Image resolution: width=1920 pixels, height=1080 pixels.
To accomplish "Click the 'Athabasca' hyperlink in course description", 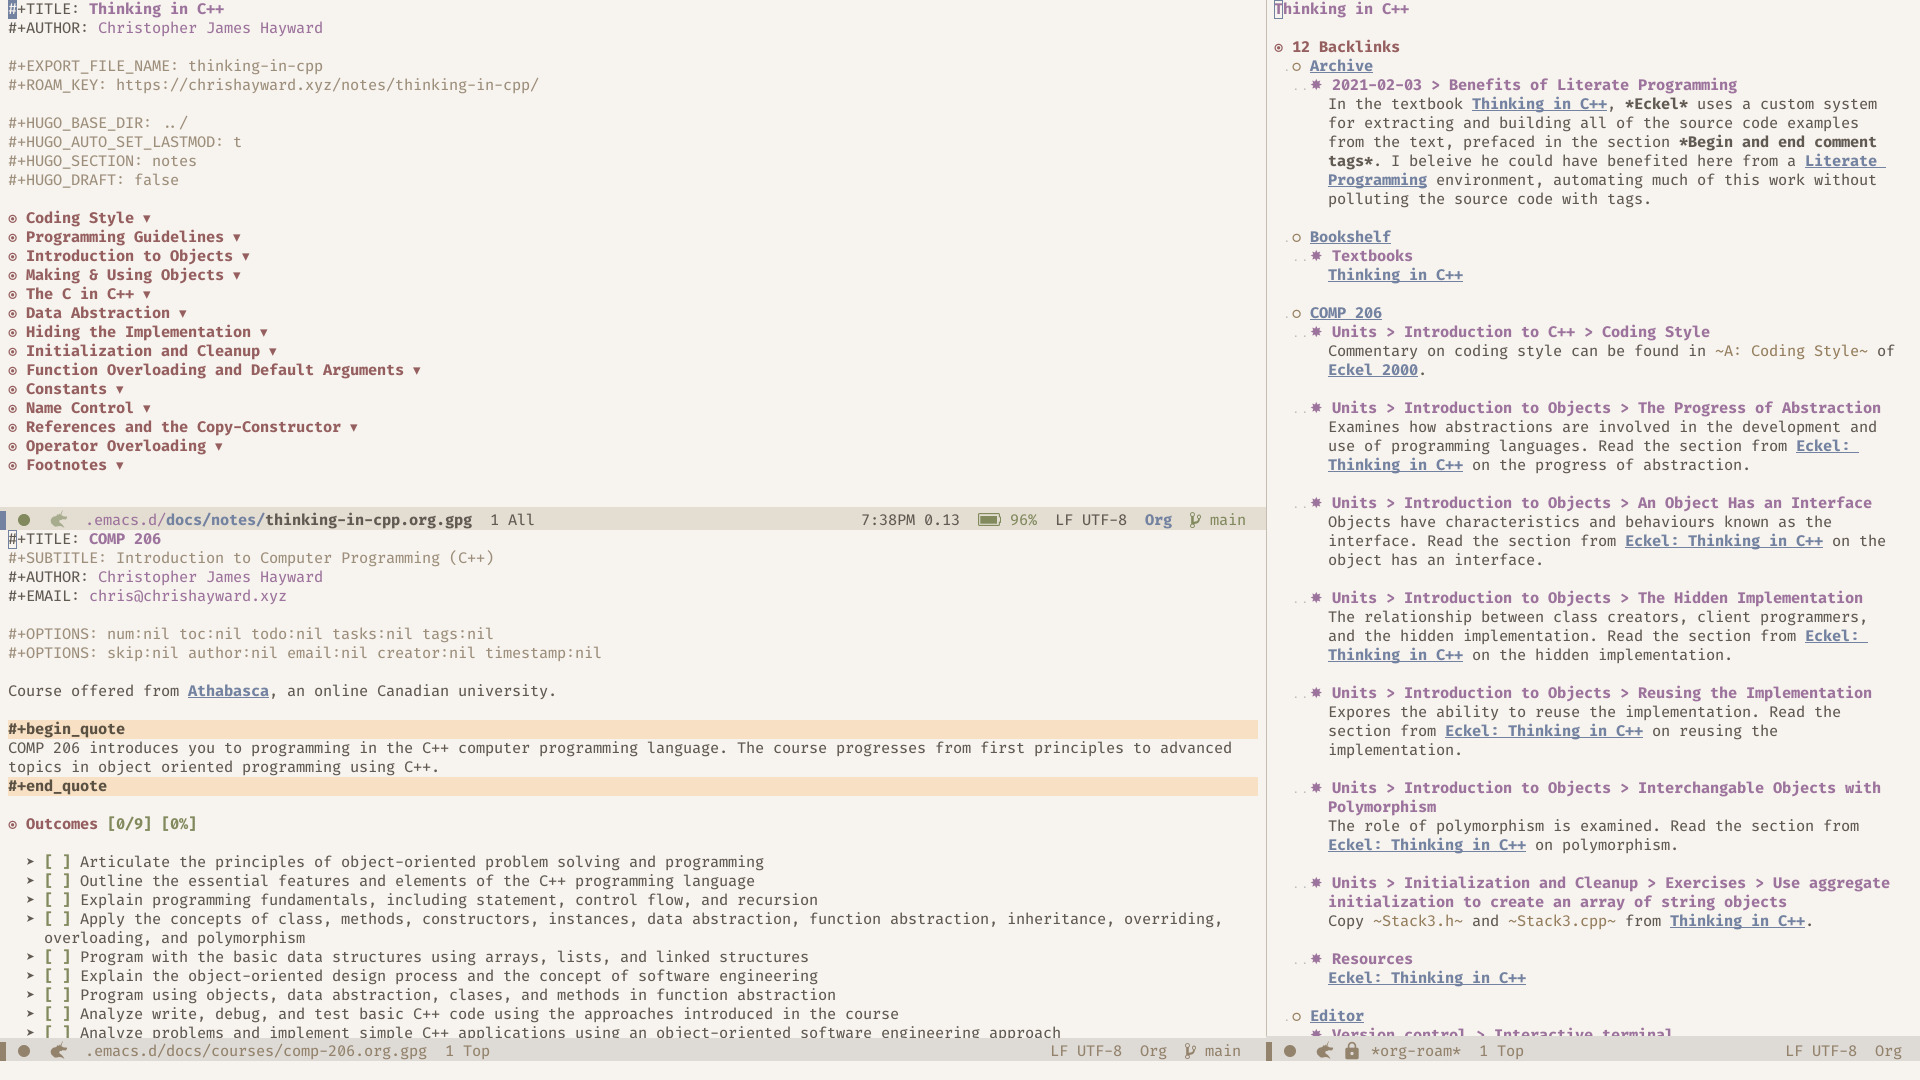I will (228, 691).
